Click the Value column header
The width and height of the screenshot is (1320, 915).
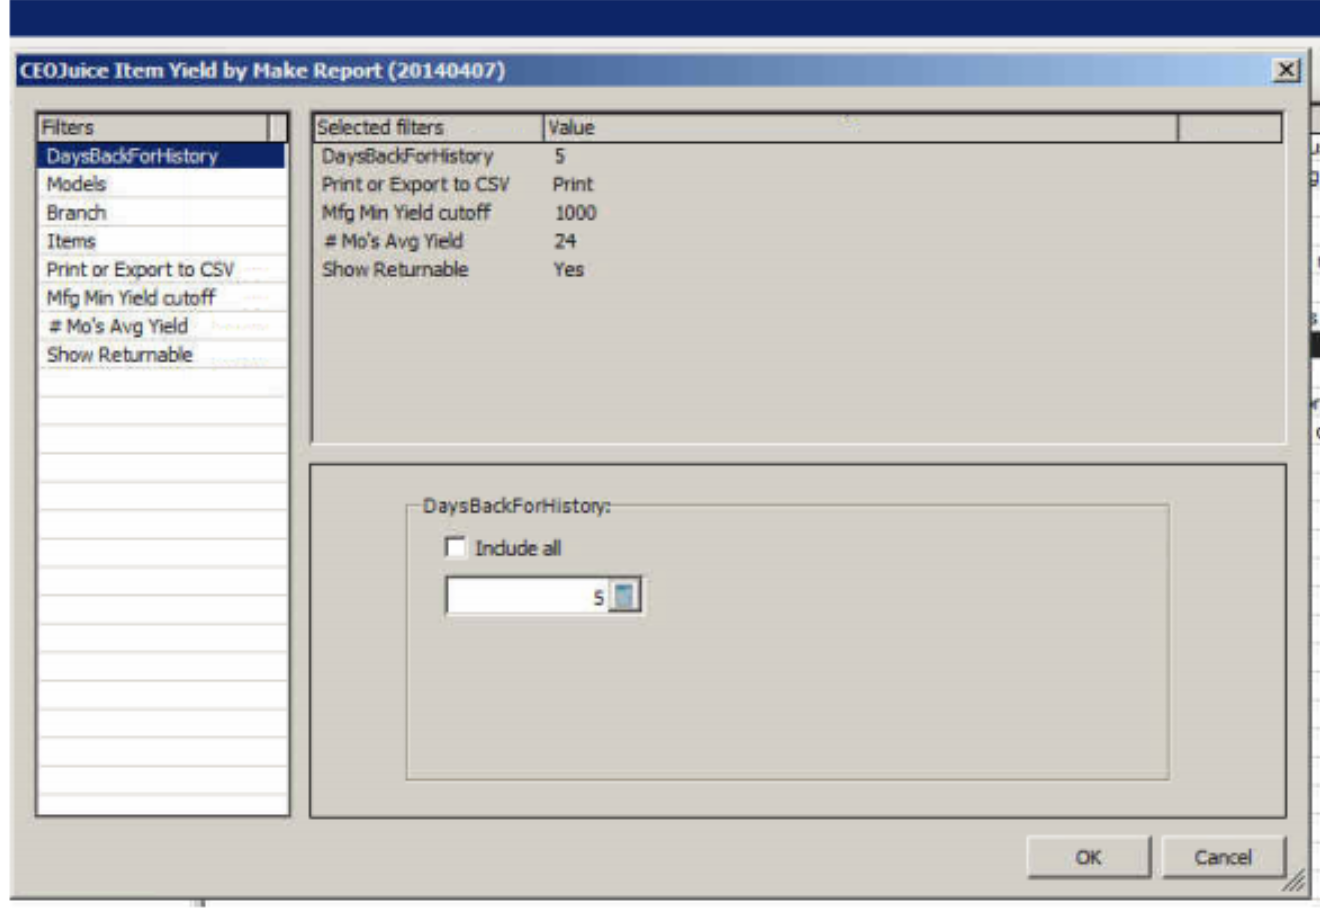click(x=861, y=127)
